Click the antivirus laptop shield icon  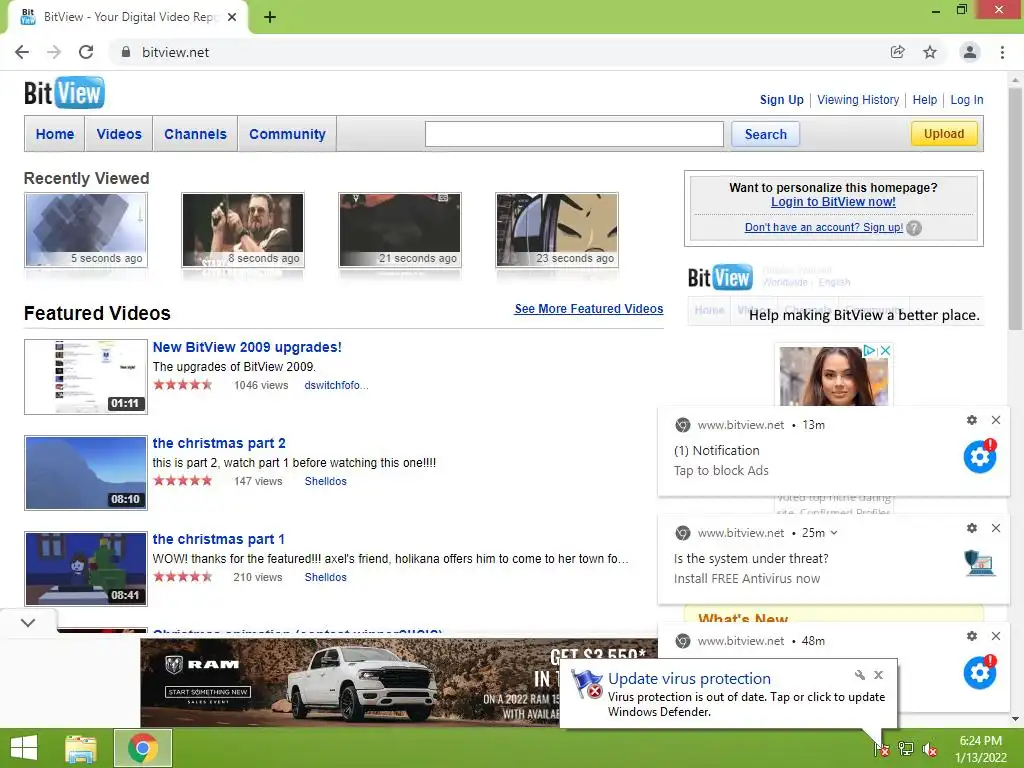[980, 564]
